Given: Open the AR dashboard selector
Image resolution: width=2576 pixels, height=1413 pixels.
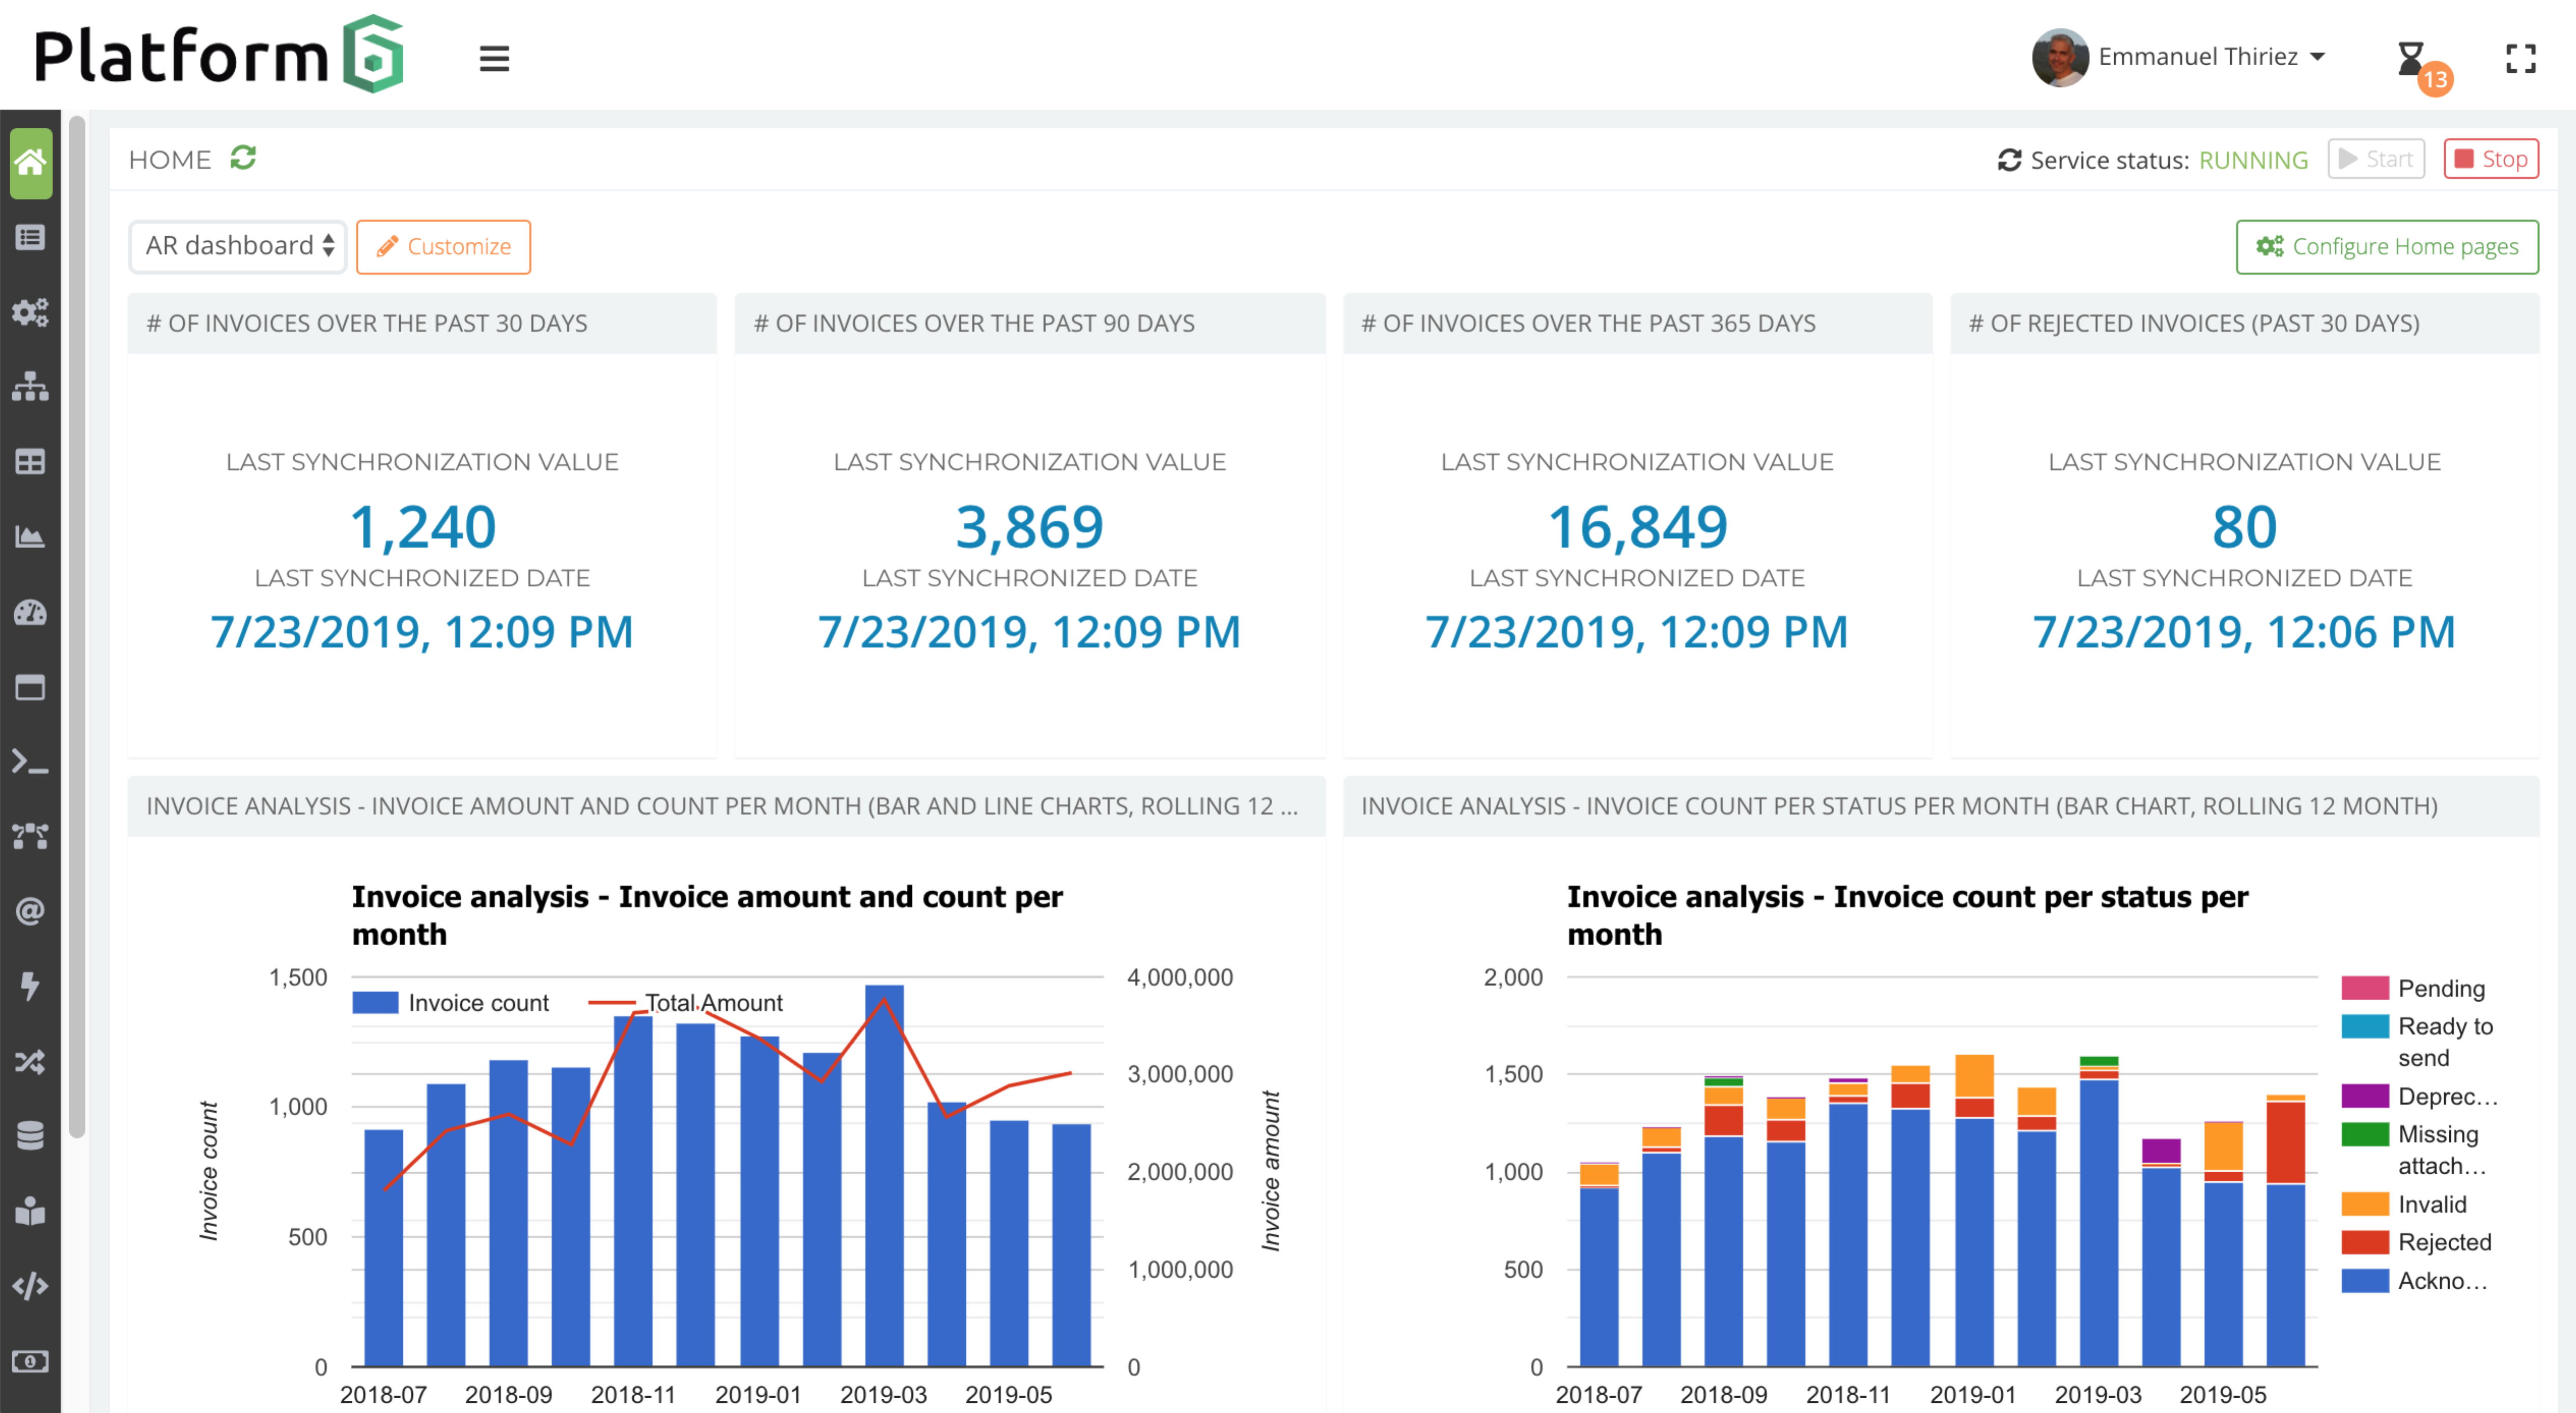Looking at the screenshot, I should [237, 246].
